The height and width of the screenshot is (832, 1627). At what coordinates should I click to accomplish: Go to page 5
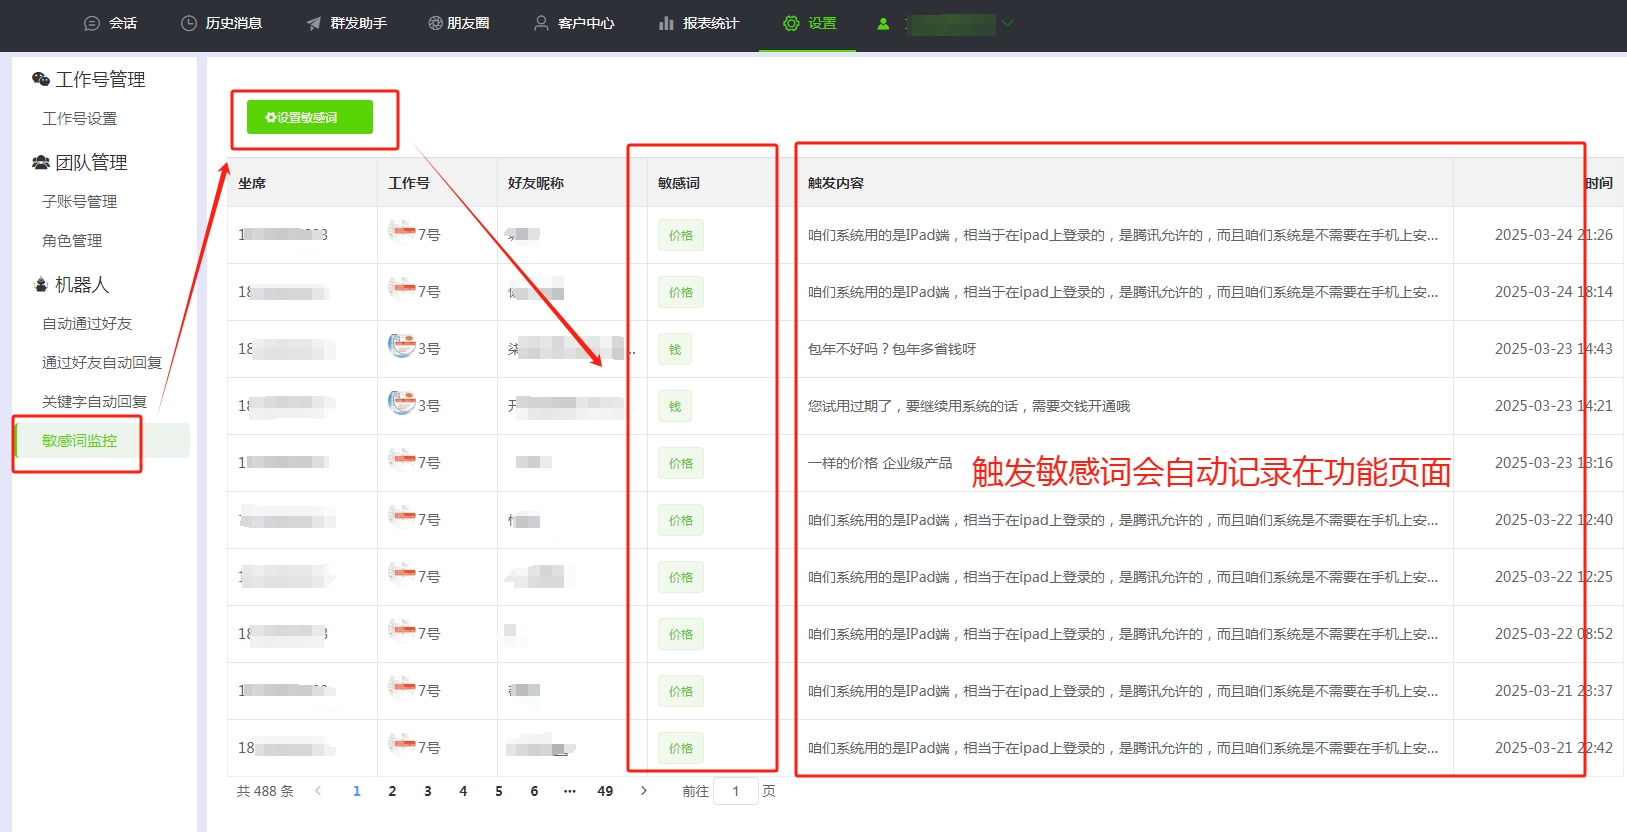[x=499, y=791]
